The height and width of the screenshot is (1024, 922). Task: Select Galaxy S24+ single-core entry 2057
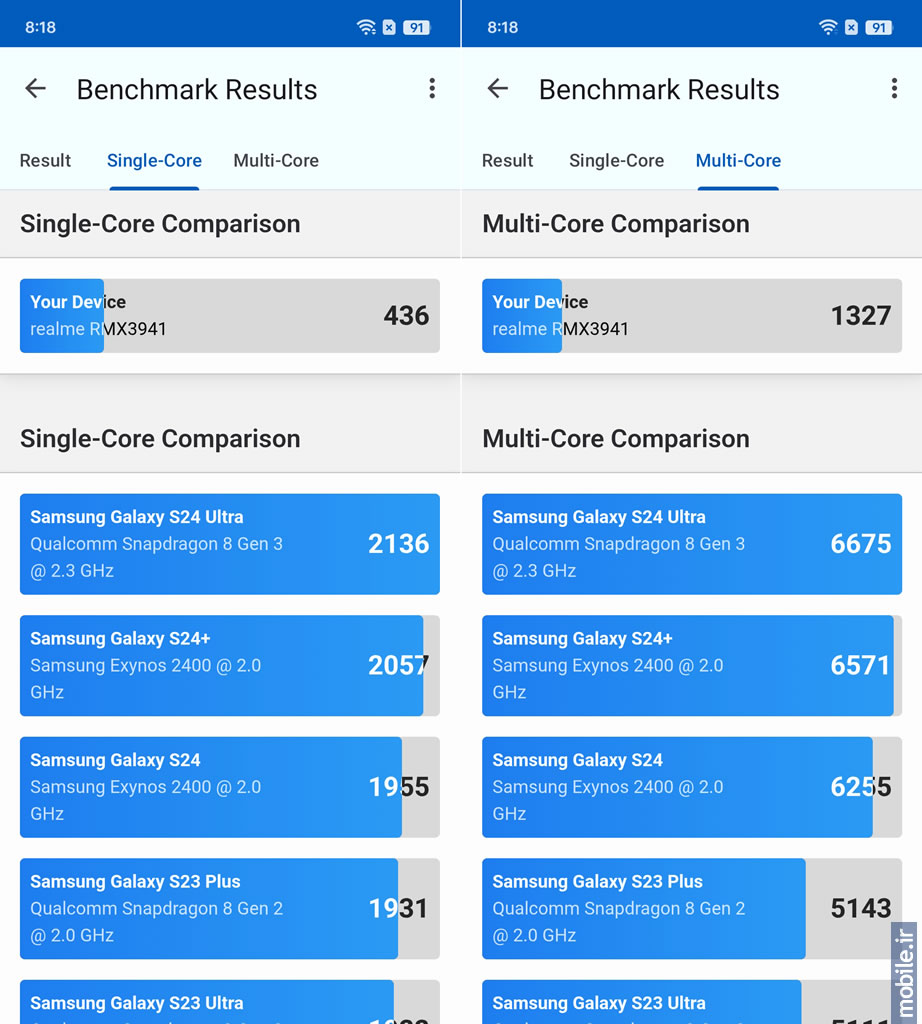pyautogui.click(x=230, y=665)
